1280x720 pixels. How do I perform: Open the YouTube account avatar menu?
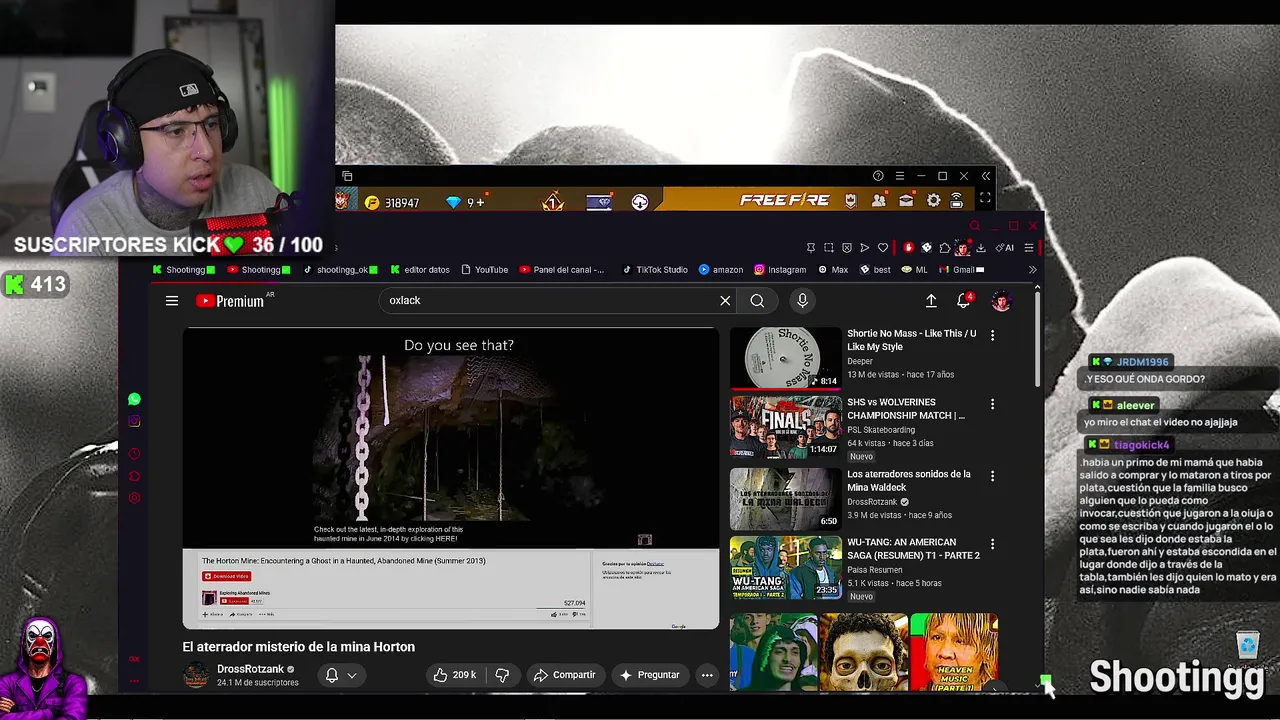pos(1001,300)
